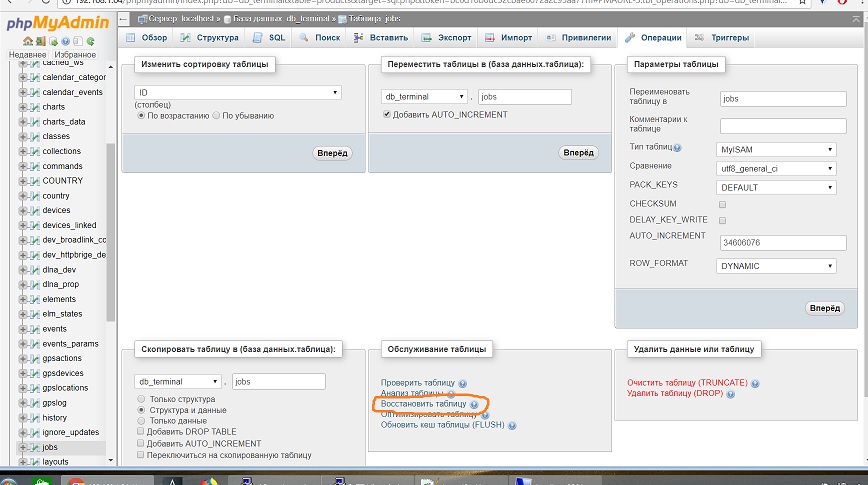The width and height of the screenshot is (868, 485).
Task: Open the query window icon in sidebar
Action: pos(54,41)
